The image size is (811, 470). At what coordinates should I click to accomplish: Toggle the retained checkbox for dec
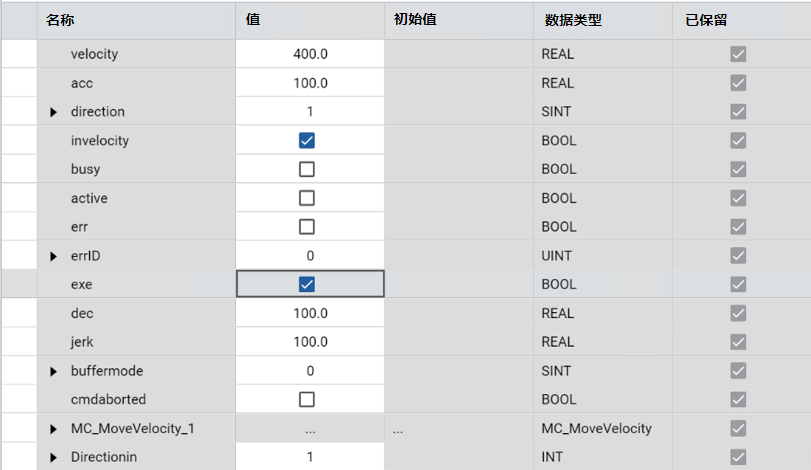738,313
